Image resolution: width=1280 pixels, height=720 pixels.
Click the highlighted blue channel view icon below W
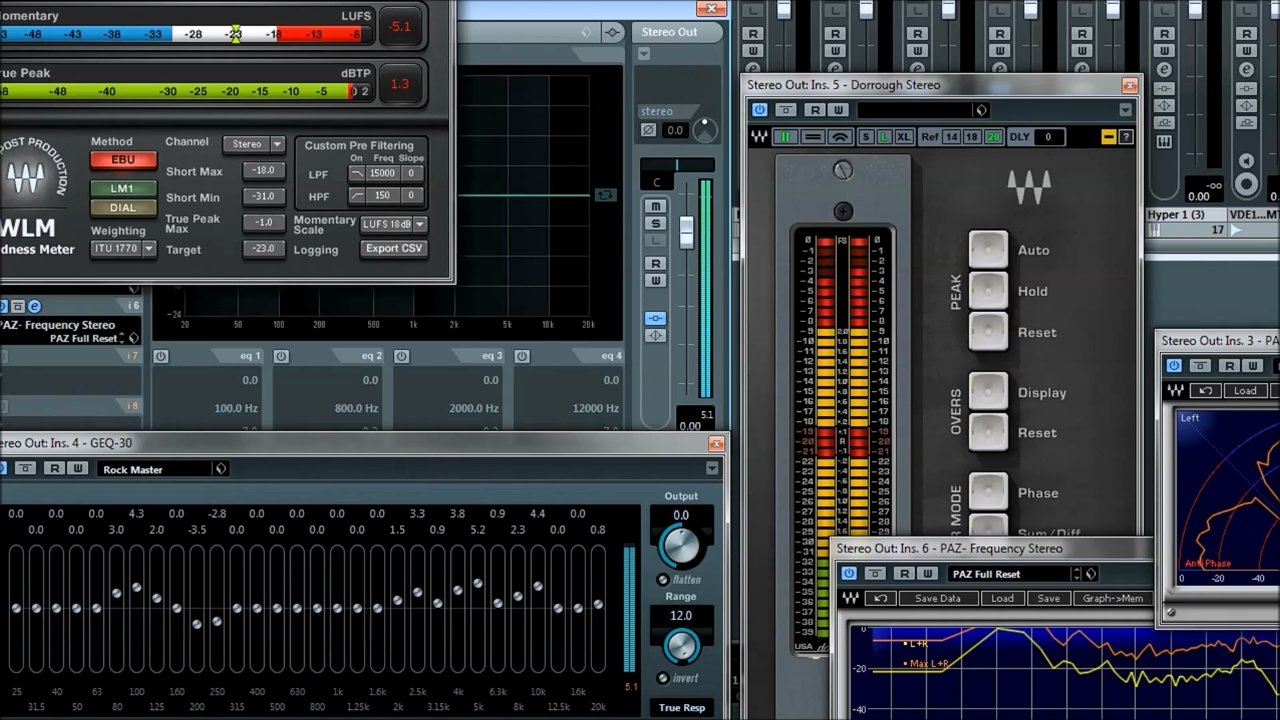click(655, 318)
